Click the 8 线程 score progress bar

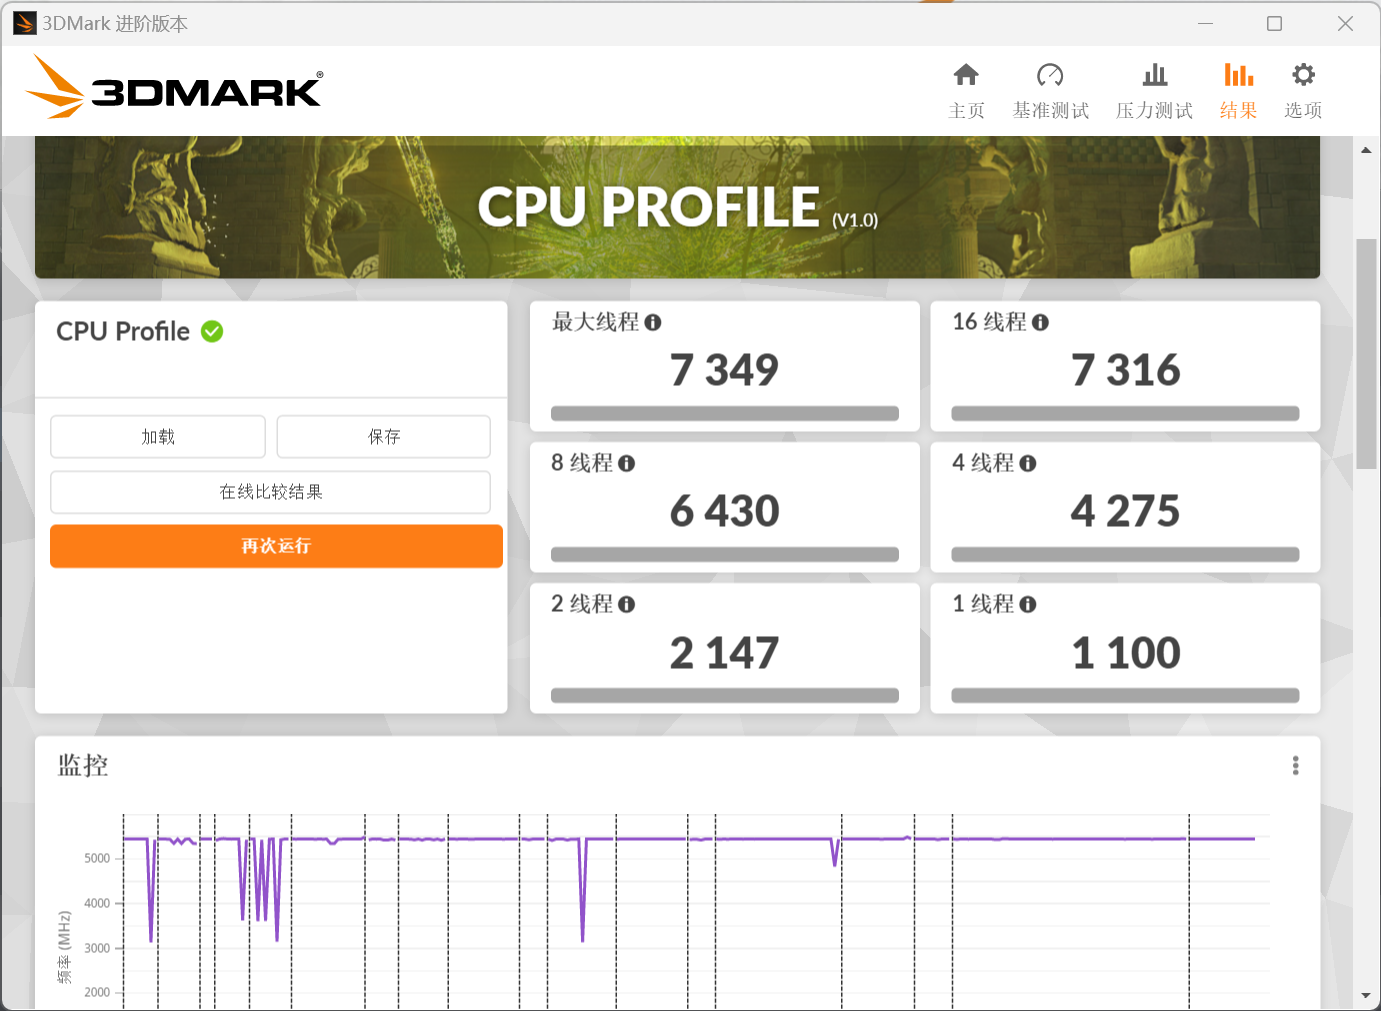pyautogui.click(x=725, y=554)
